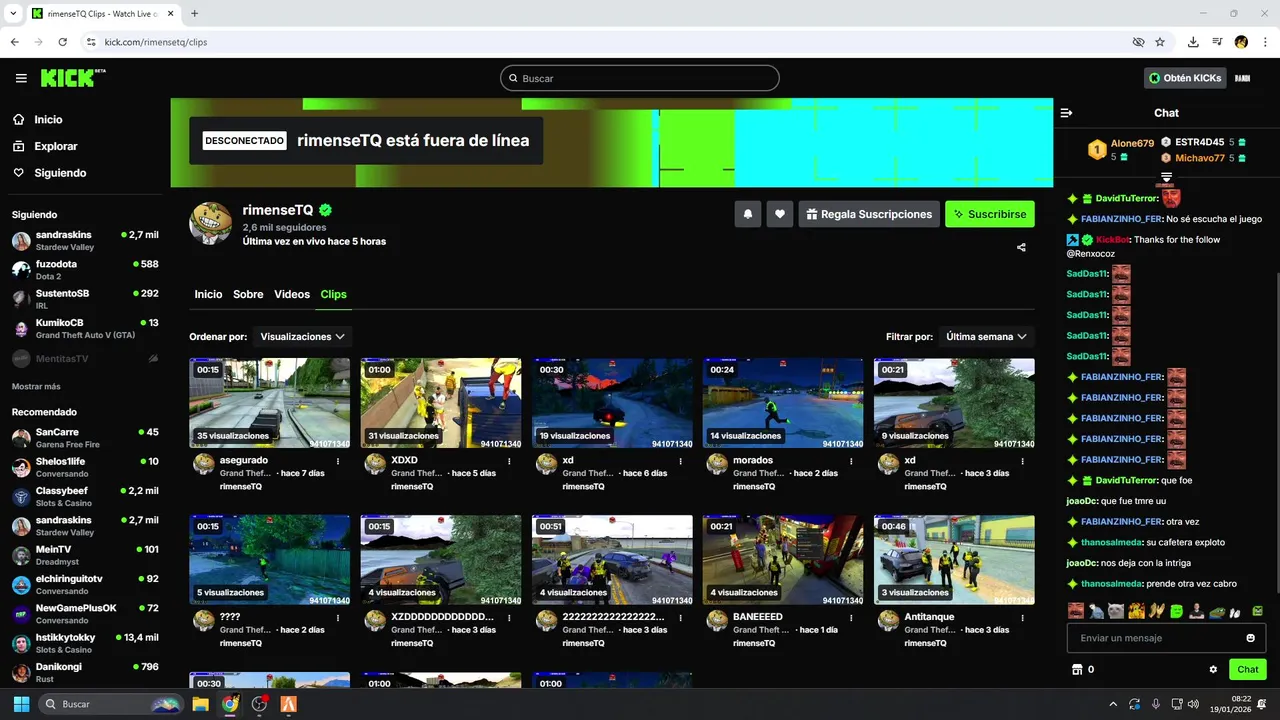Click 'Obtén KICKs' button
1280x720 pixels.
1185,78
